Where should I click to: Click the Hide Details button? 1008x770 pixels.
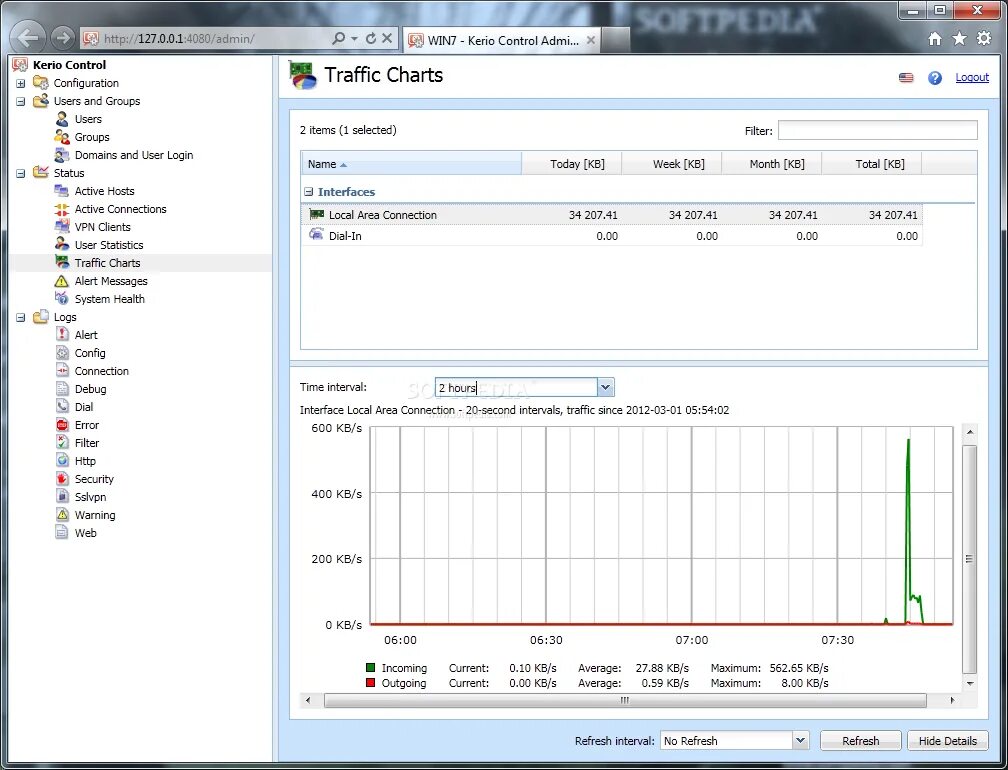[x=948, y=740]
